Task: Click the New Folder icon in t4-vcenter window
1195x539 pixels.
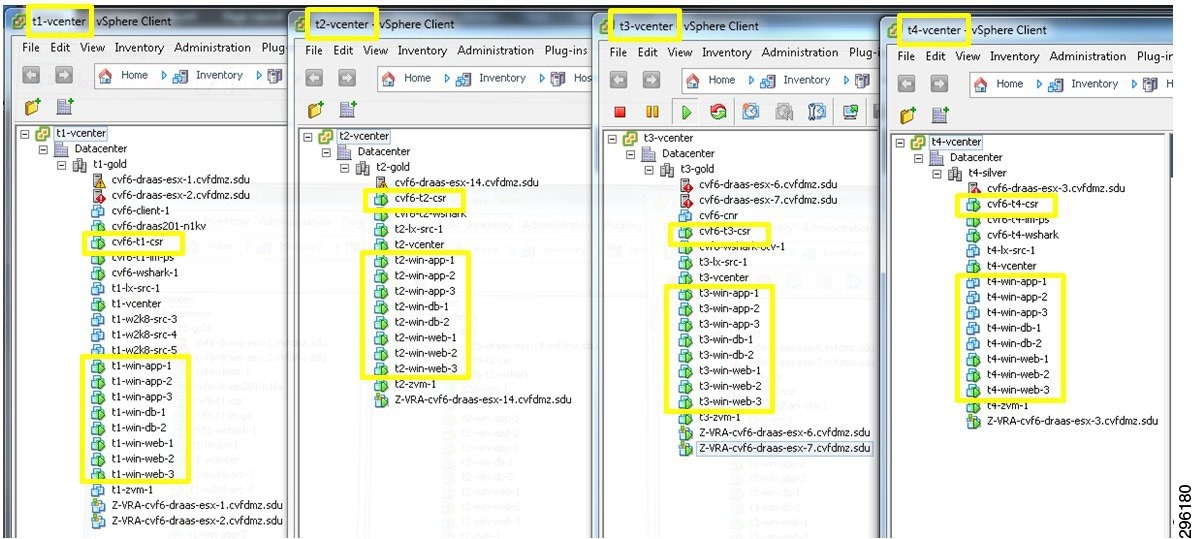Action: click(x=908, y=115)
